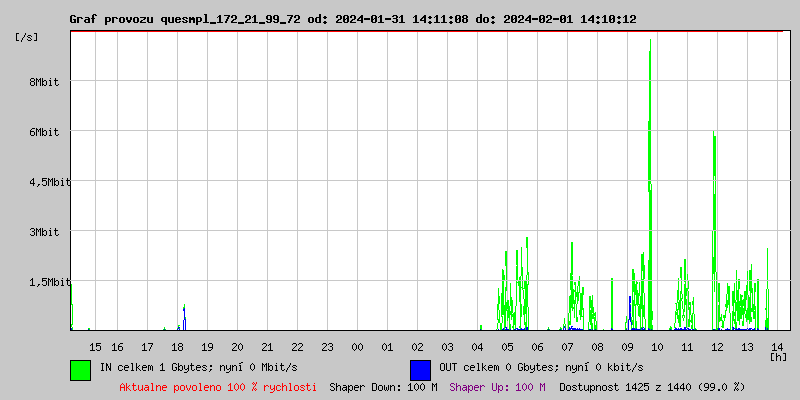The width and height of the screenshot is (800, 400).
Task: Select hour 00 on the time axis
Action: [x=357, y=347]
